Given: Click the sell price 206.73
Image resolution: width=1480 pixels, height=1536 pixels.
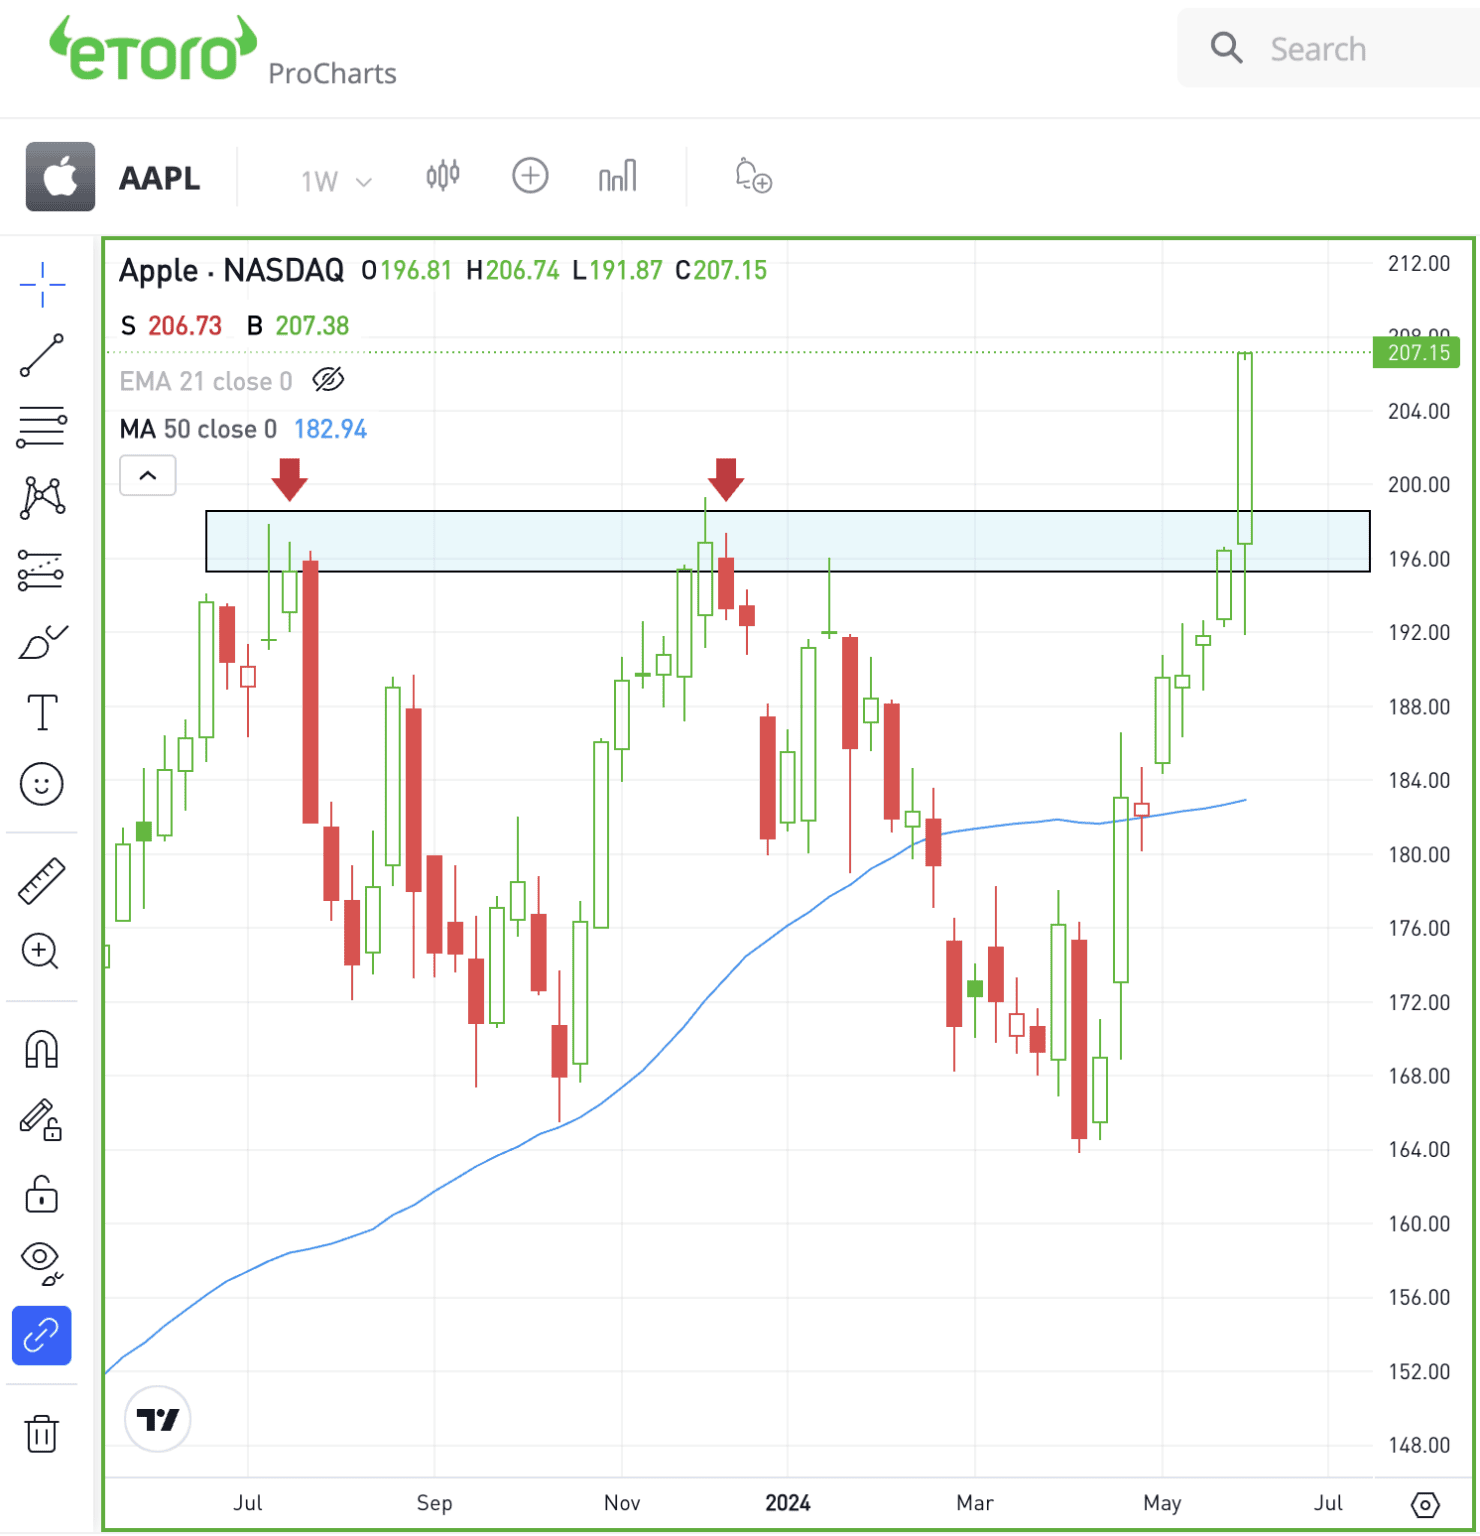Looking at the screenshot, I should tap(185, 326).
